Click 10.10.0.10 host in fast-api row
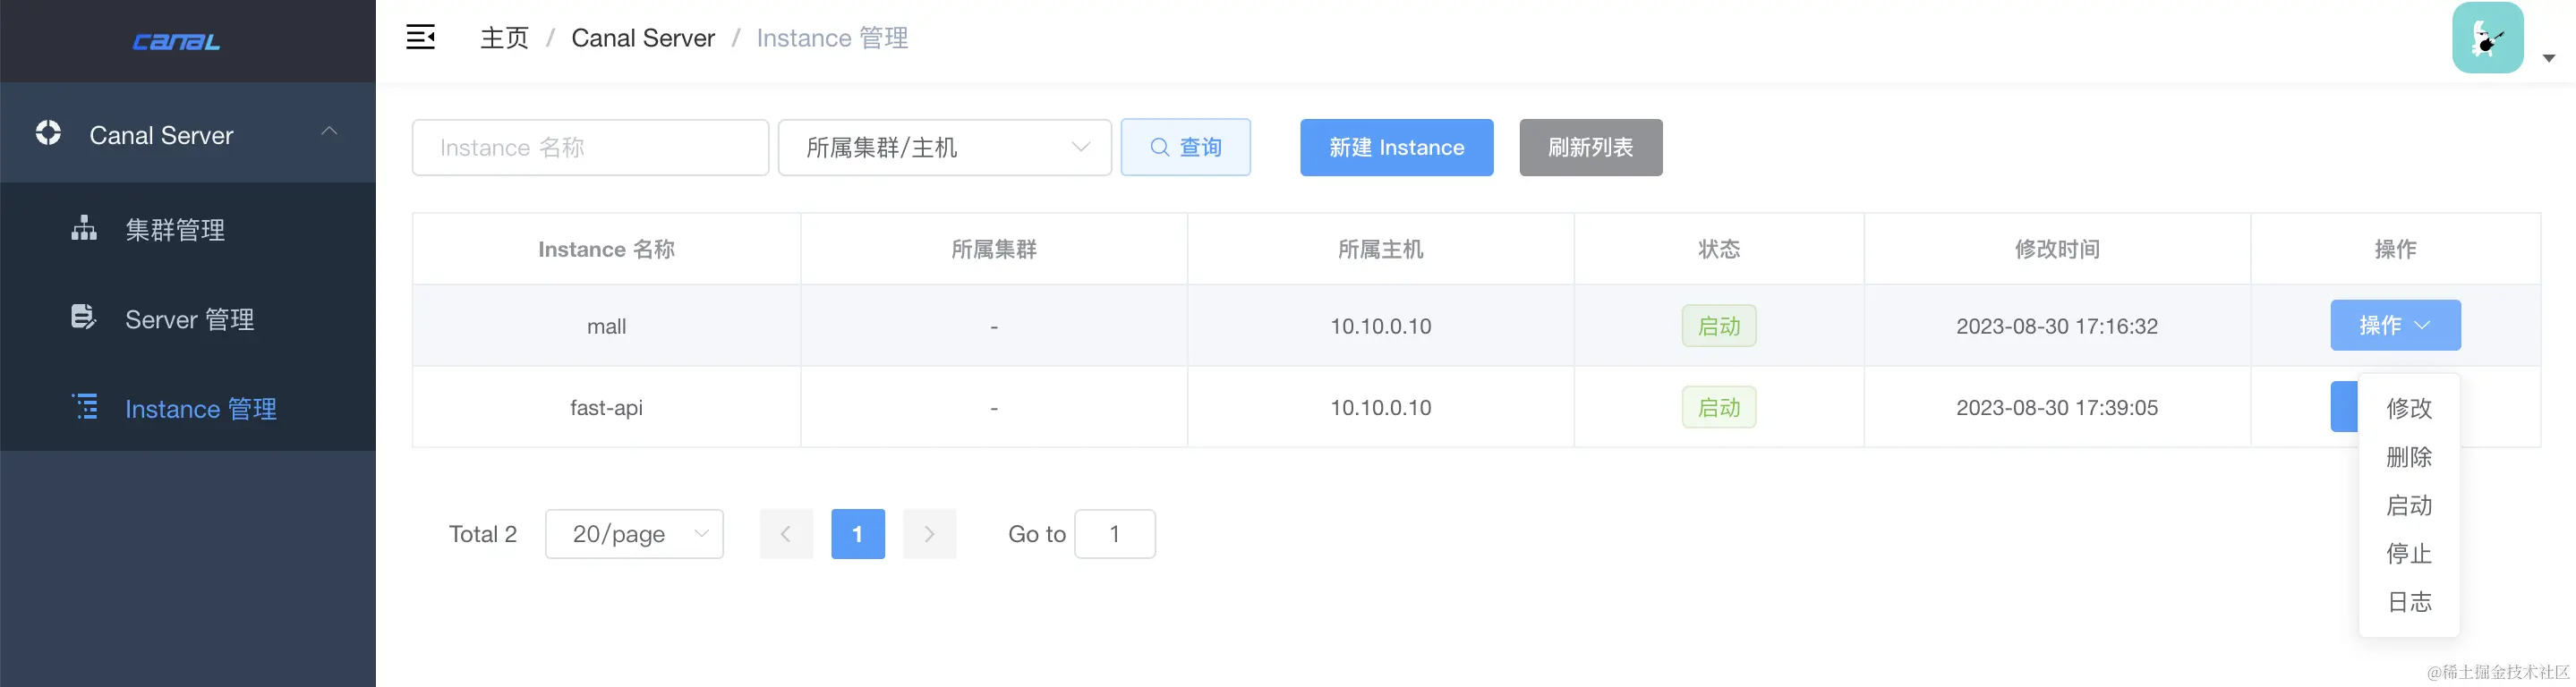Viewport: 2576px width, 687px height. [x=1380, y=407]
